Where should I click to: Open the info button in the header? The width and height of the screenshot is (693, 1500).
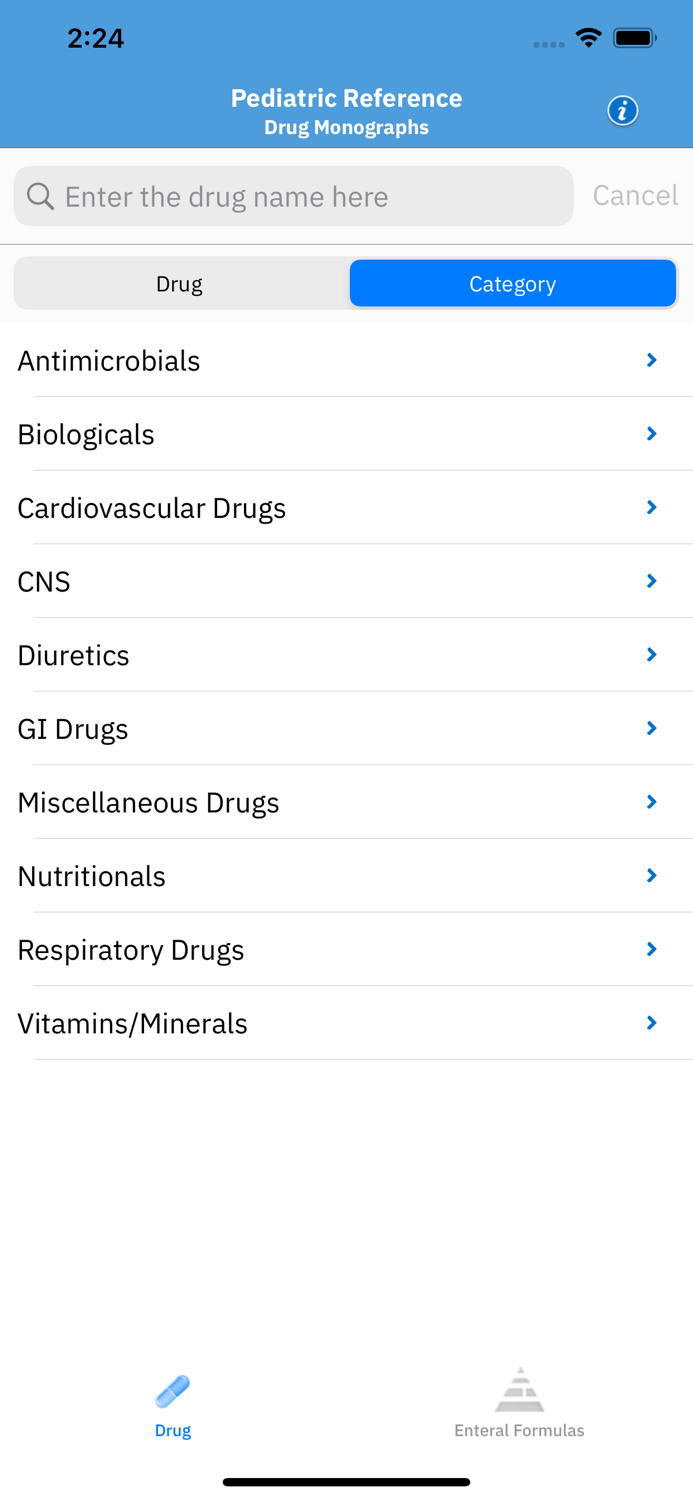[622, 110]
